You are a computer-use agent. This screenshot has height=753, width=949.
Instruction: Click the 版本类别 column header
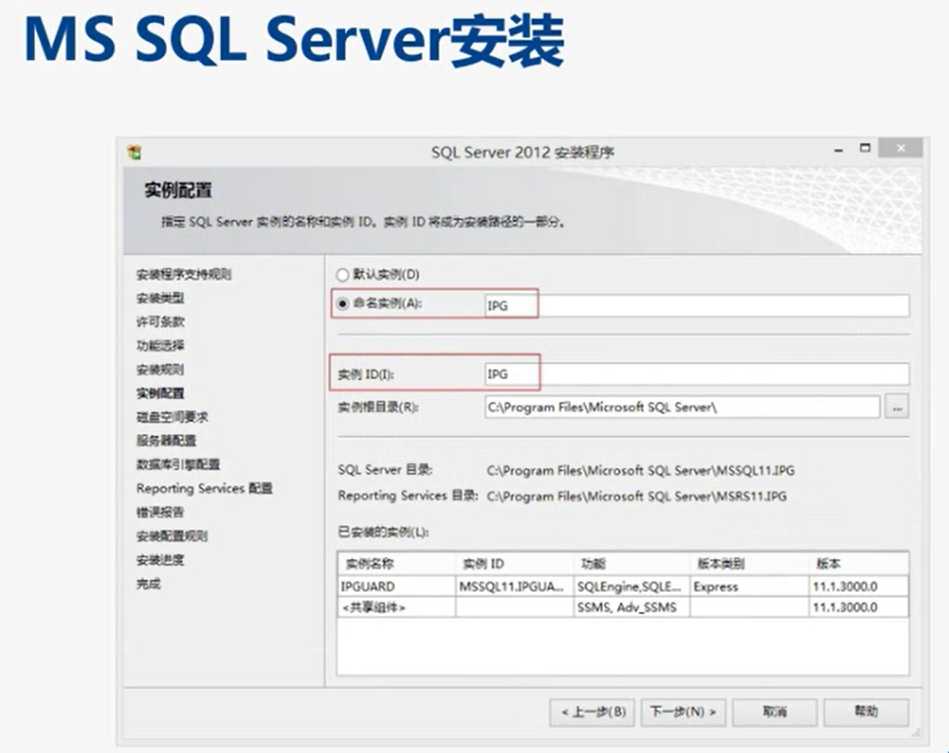pos(746,564)
